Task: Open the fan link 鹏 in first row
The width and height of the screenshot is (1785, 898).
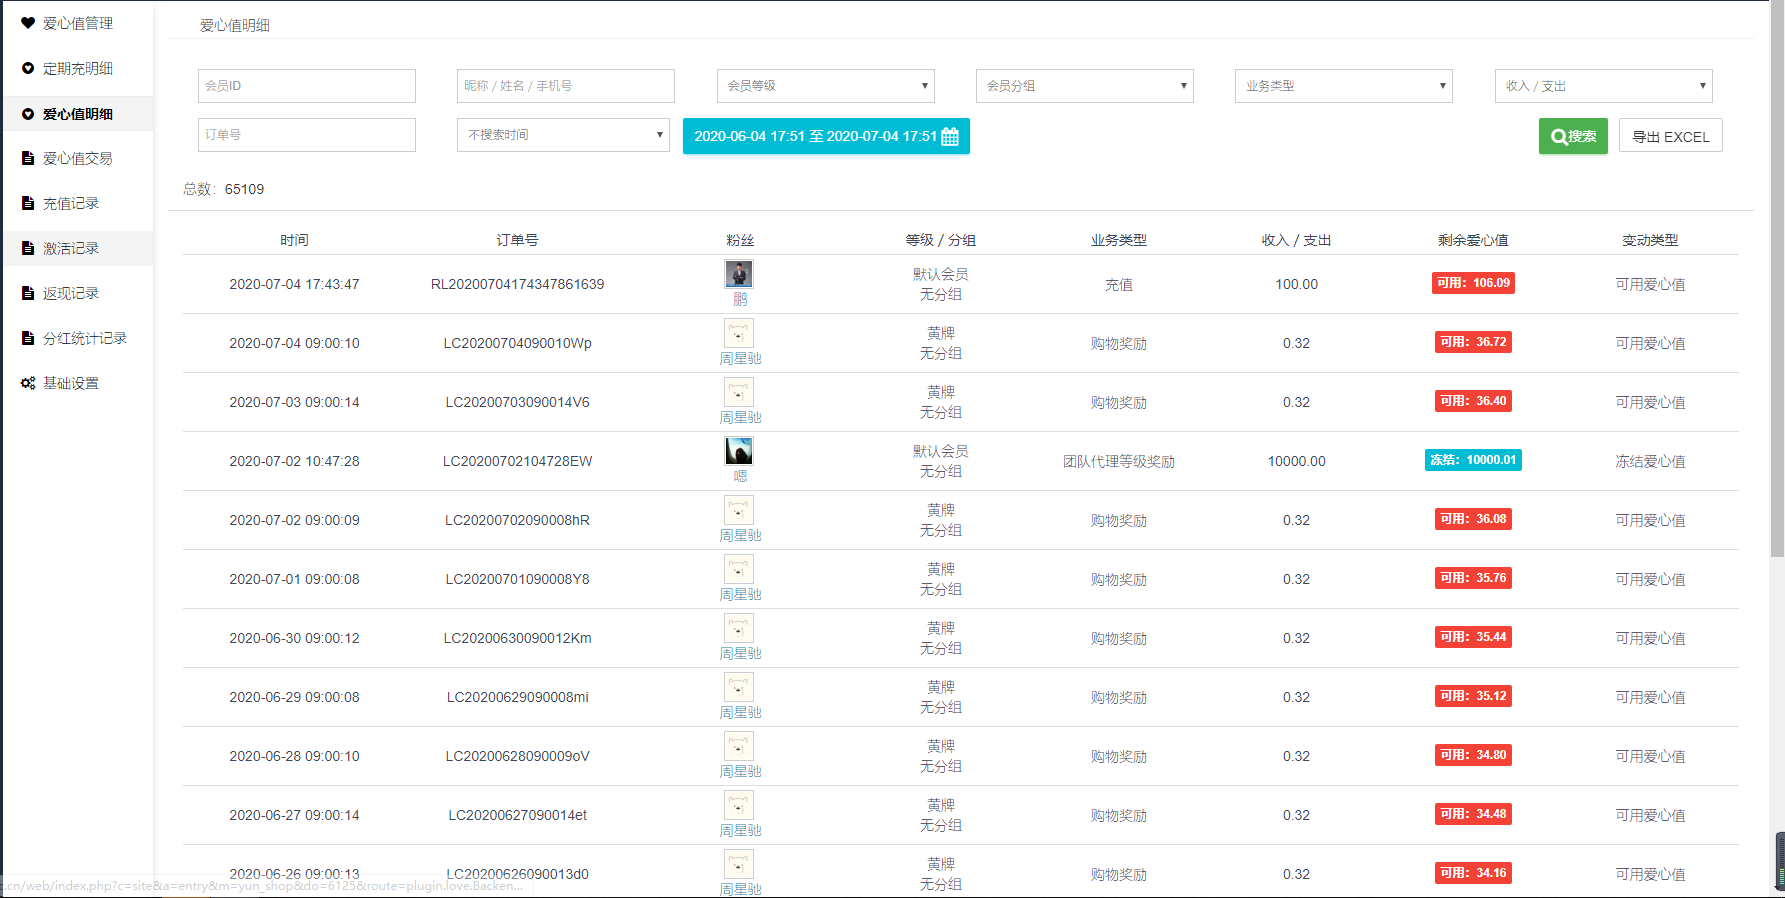Action: pos(740,299)
